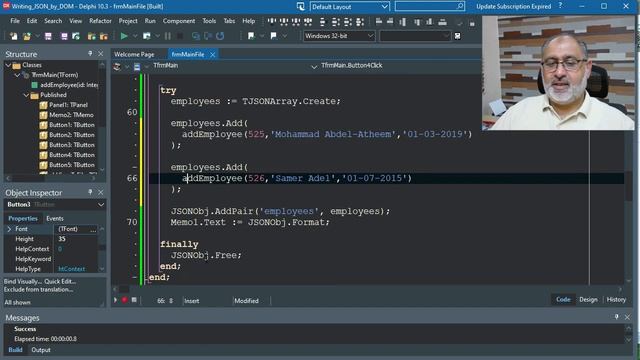Click the View Unit bookmark icon
The height and width of the screenshot is (360, 640).
273,36
